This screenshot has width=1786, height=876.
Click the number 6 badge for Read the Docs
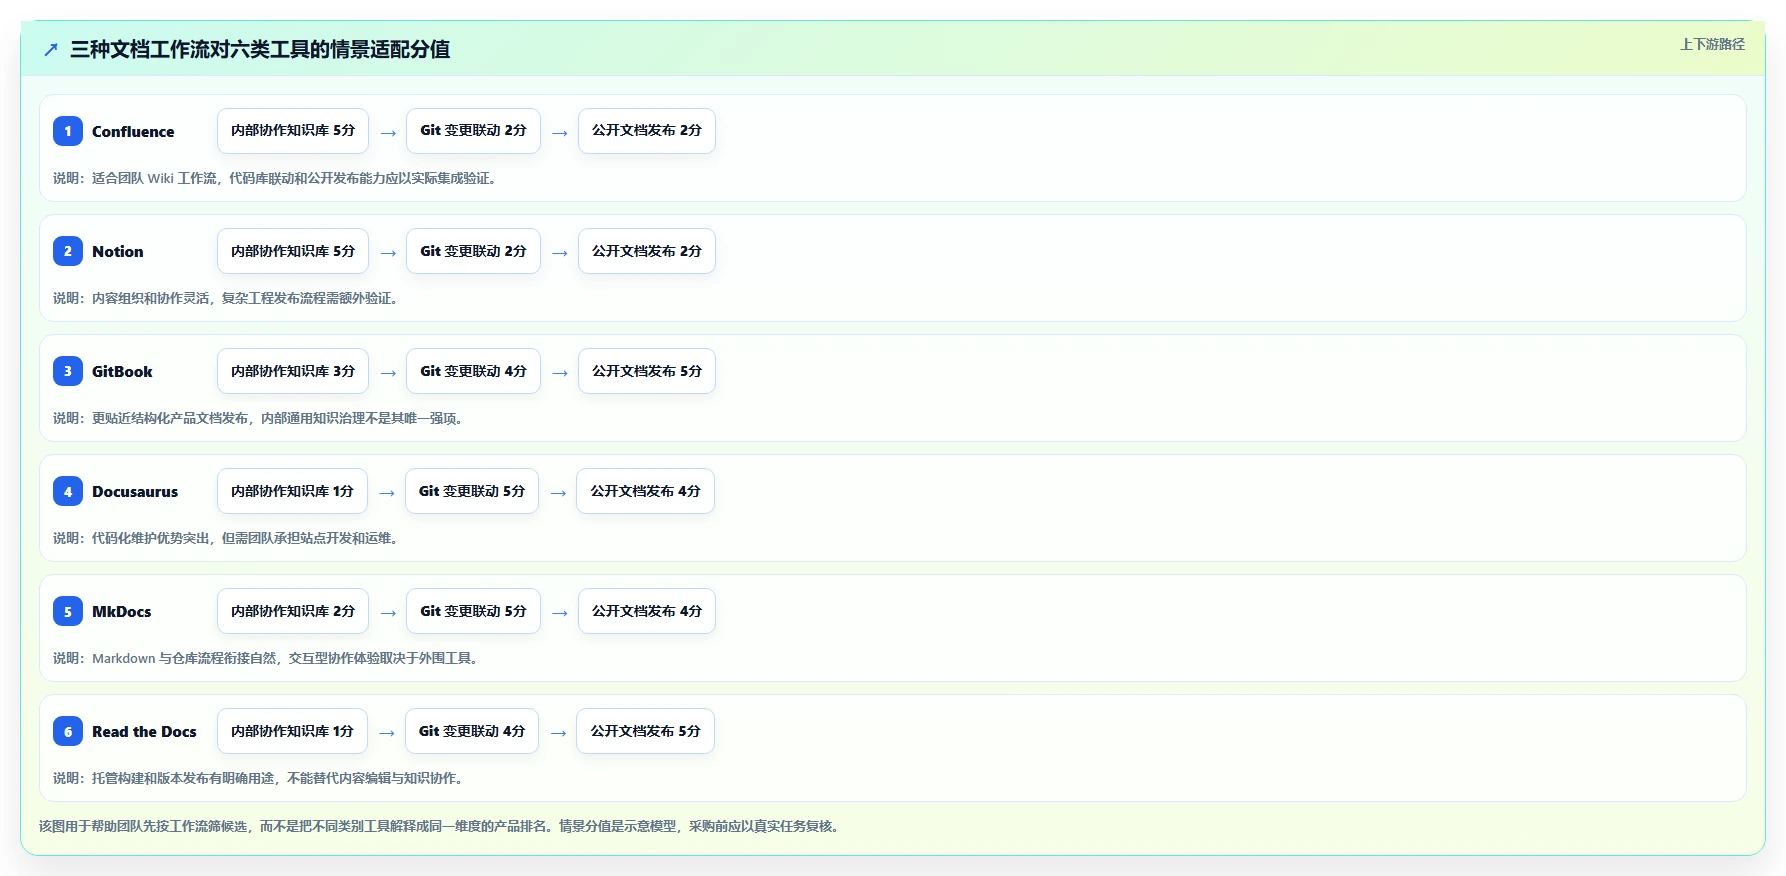click(x=68, y=731)
